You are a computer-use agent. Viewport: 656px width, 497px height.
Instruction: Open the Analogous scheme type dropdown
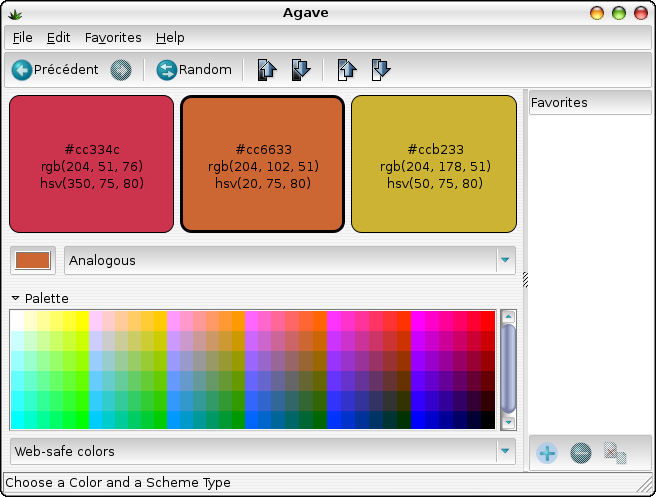click(290, 261)
